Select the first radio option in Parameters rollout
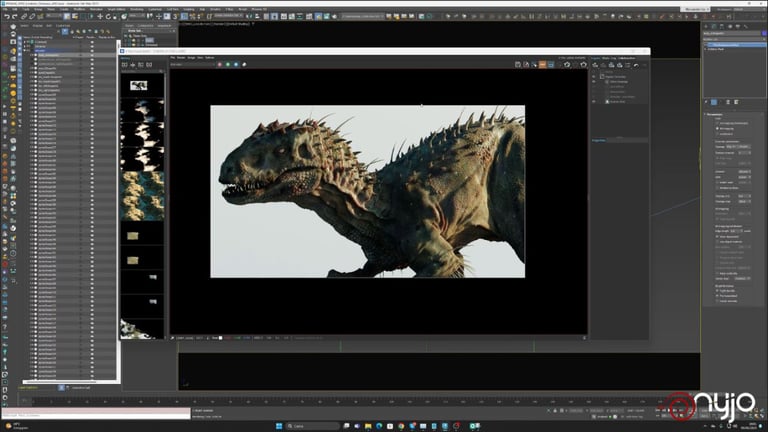The image size is (768, 432). point(718,123)
